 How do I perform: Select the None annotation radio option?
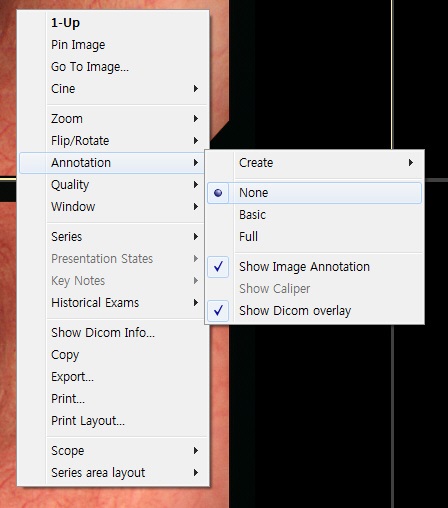pyautogui.click(x=314, y=193)
